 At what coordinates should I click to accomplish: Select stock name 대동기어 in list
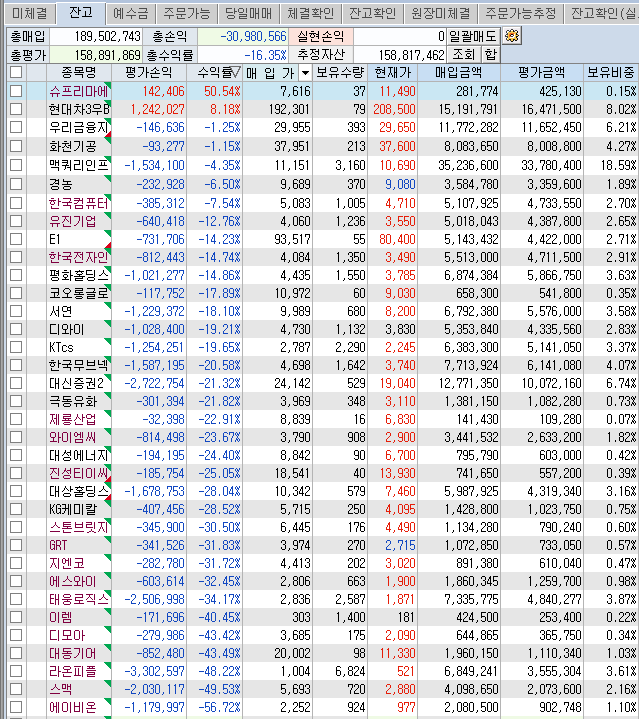(x=73, y=653)
